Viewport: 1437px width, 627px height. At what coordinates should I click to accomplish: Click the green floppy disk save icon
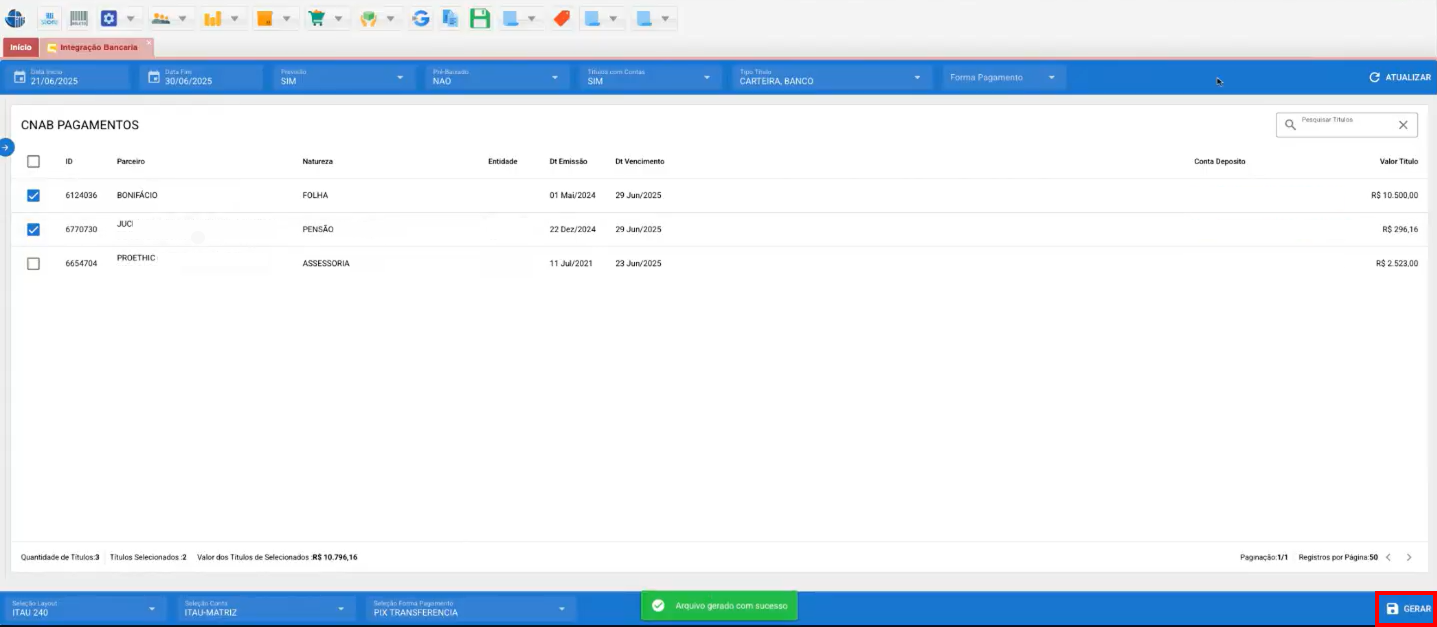click(480, 18)
